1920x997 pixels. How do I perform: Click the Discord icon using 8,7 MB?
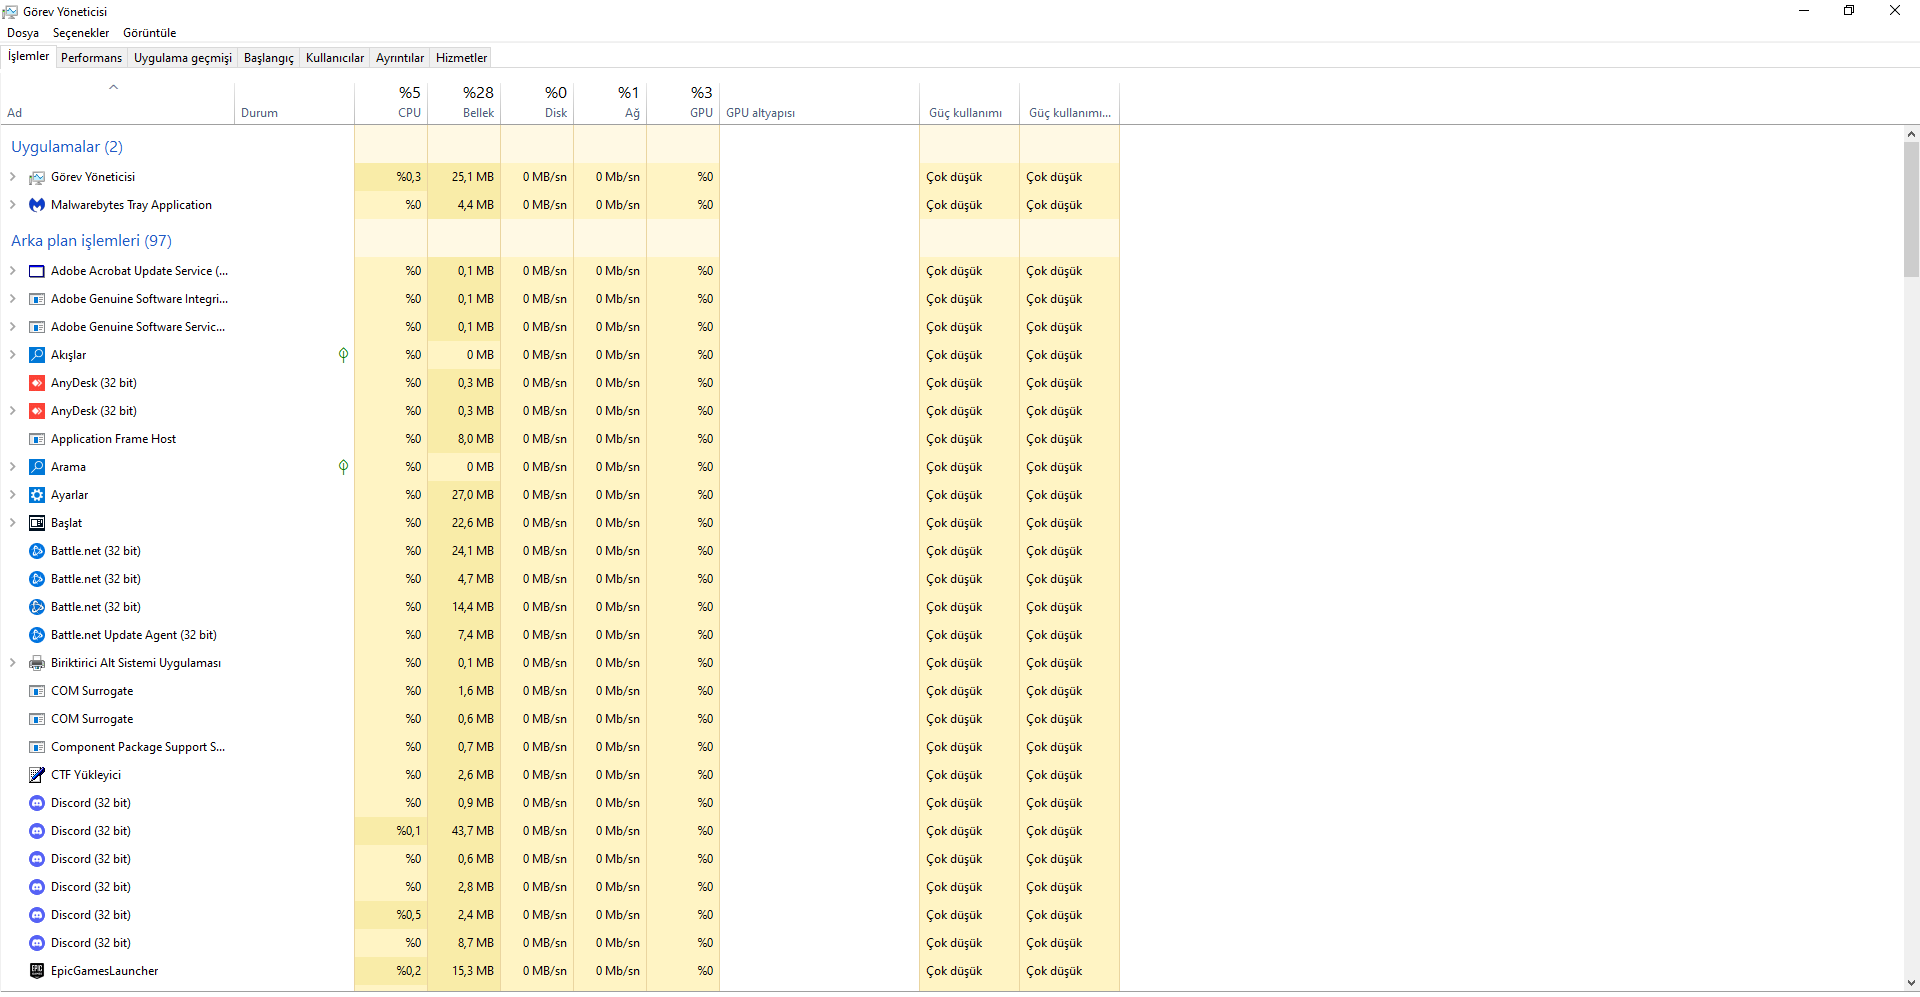tap(37, 943)
